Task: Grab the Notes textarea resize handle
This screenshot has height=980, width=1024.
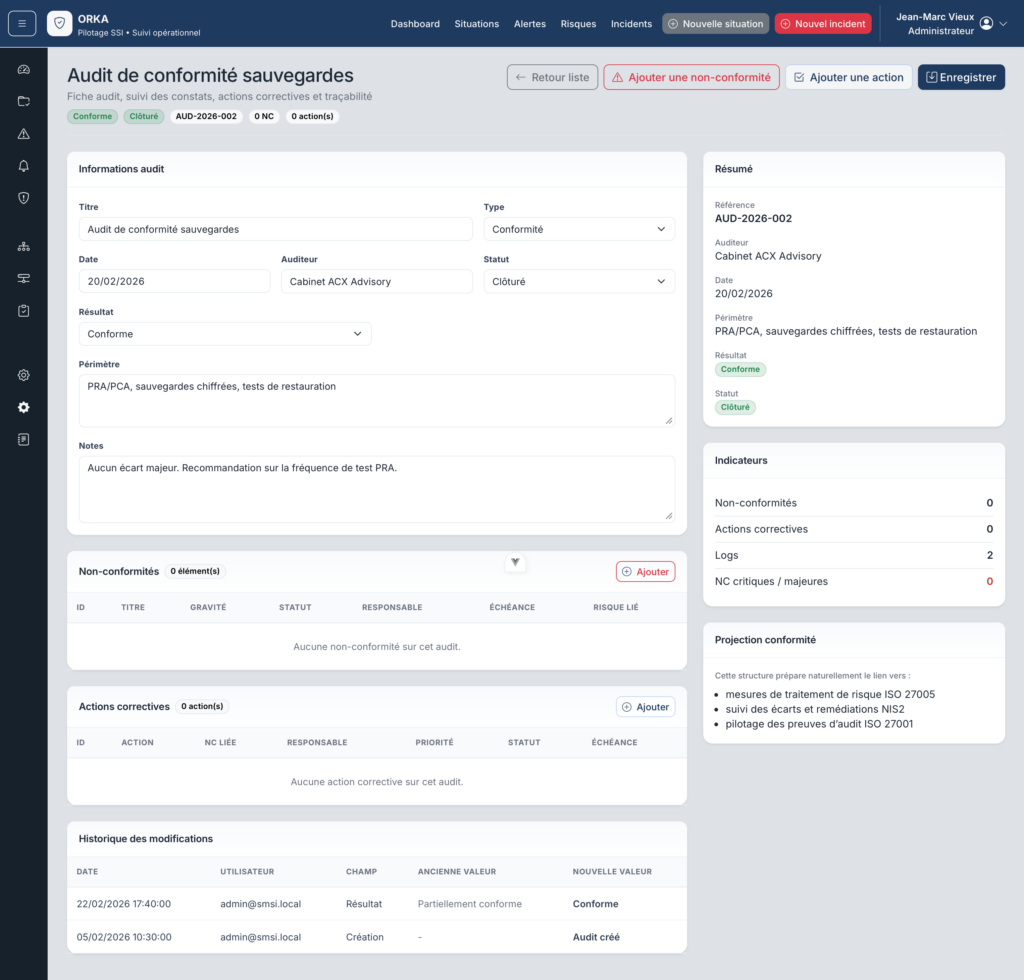Action: [x=669, y=516]
